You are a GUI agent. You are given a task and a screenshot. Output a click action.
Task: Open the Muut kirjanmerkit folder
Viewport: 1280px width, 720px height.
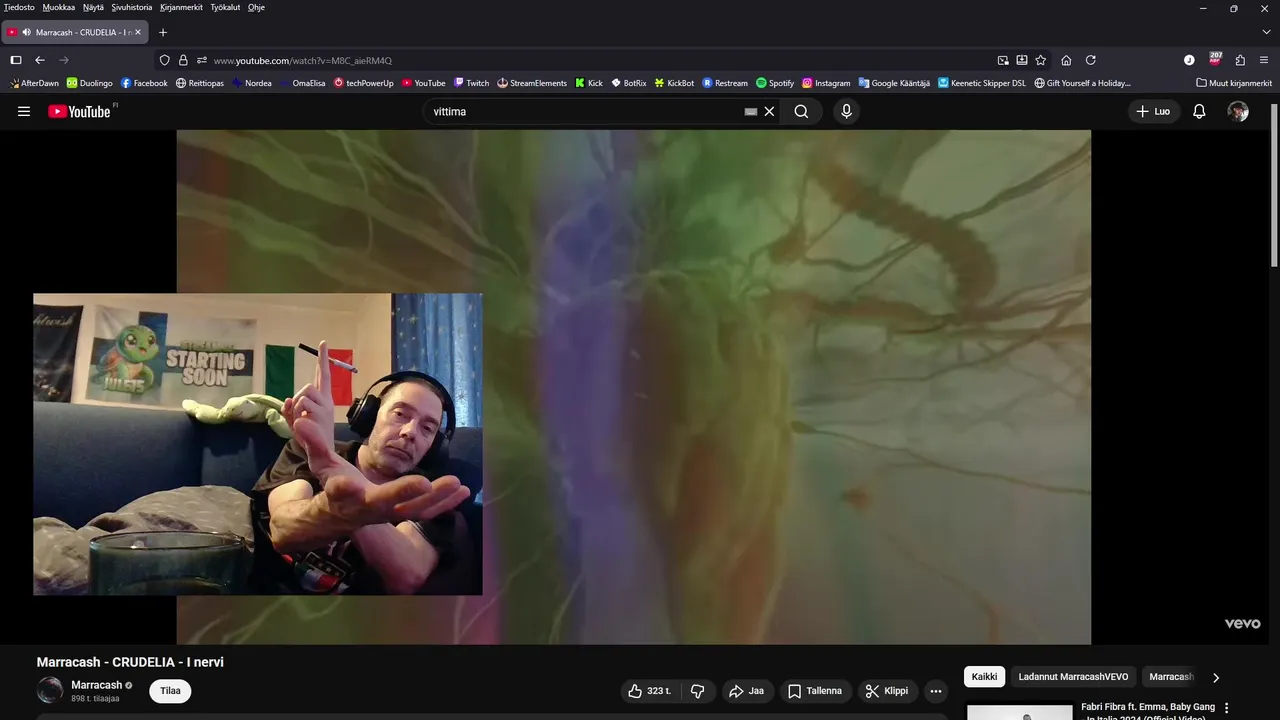(1234, 83)
